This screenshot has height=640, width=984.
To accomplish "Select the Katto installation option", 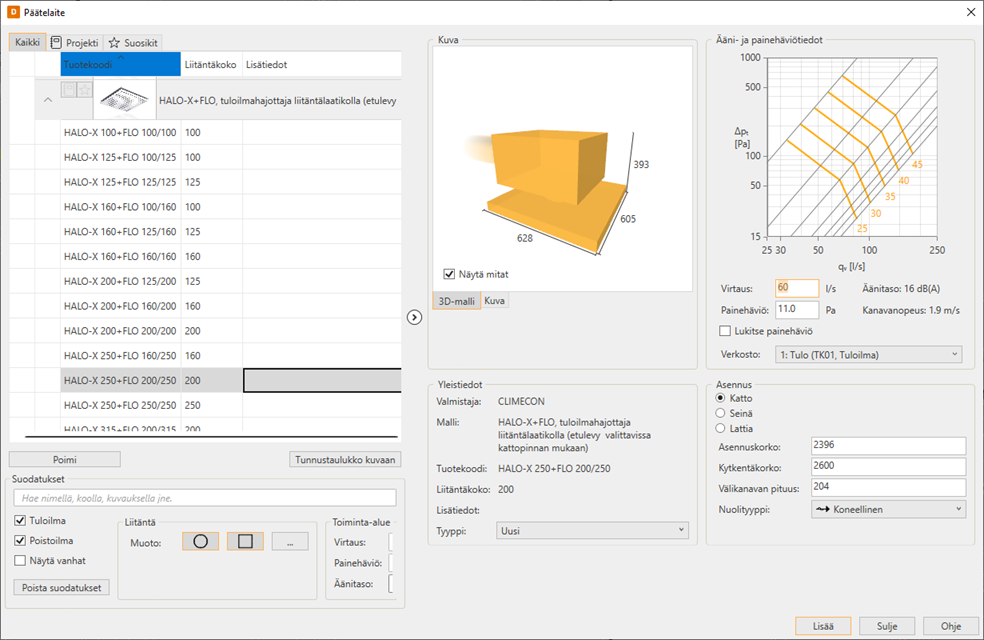I will click(x=720, y=398).
